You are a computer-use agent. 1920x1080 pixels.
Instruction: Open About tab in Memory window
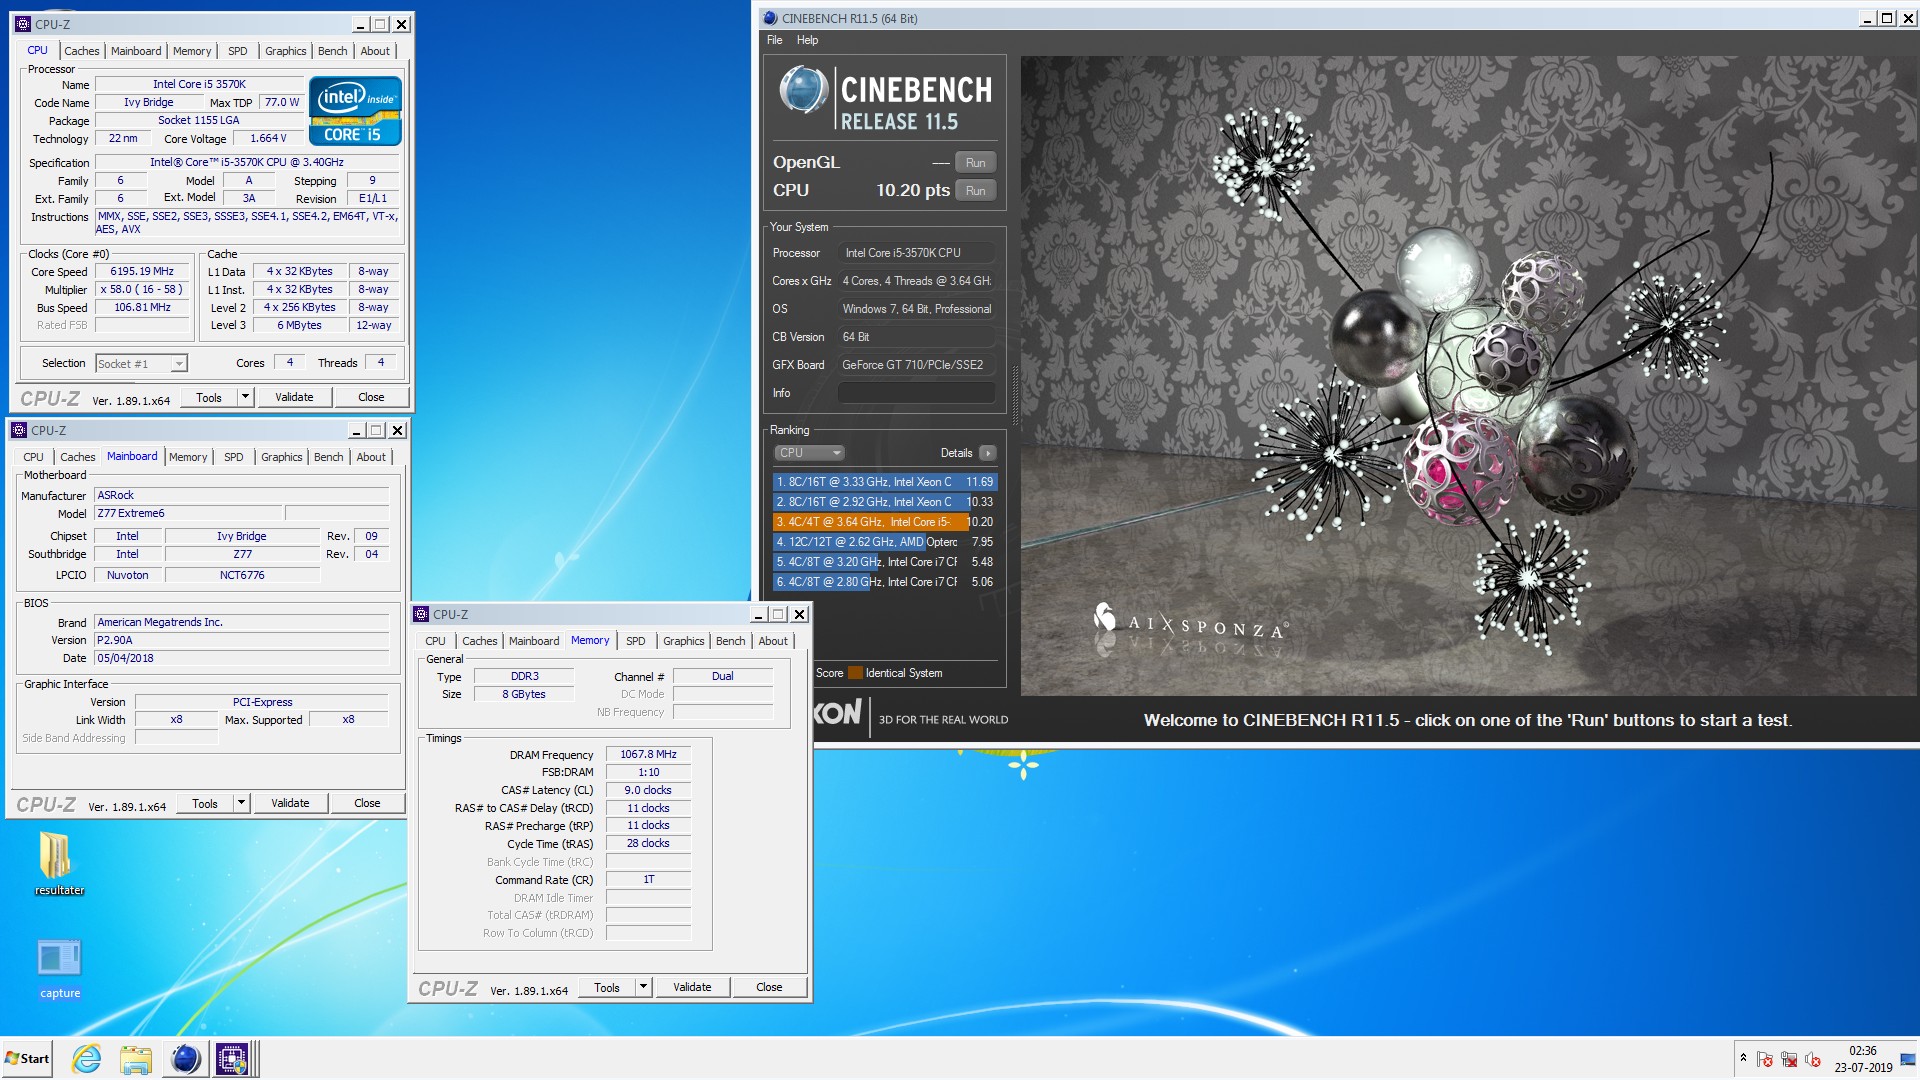coord(773,641)
